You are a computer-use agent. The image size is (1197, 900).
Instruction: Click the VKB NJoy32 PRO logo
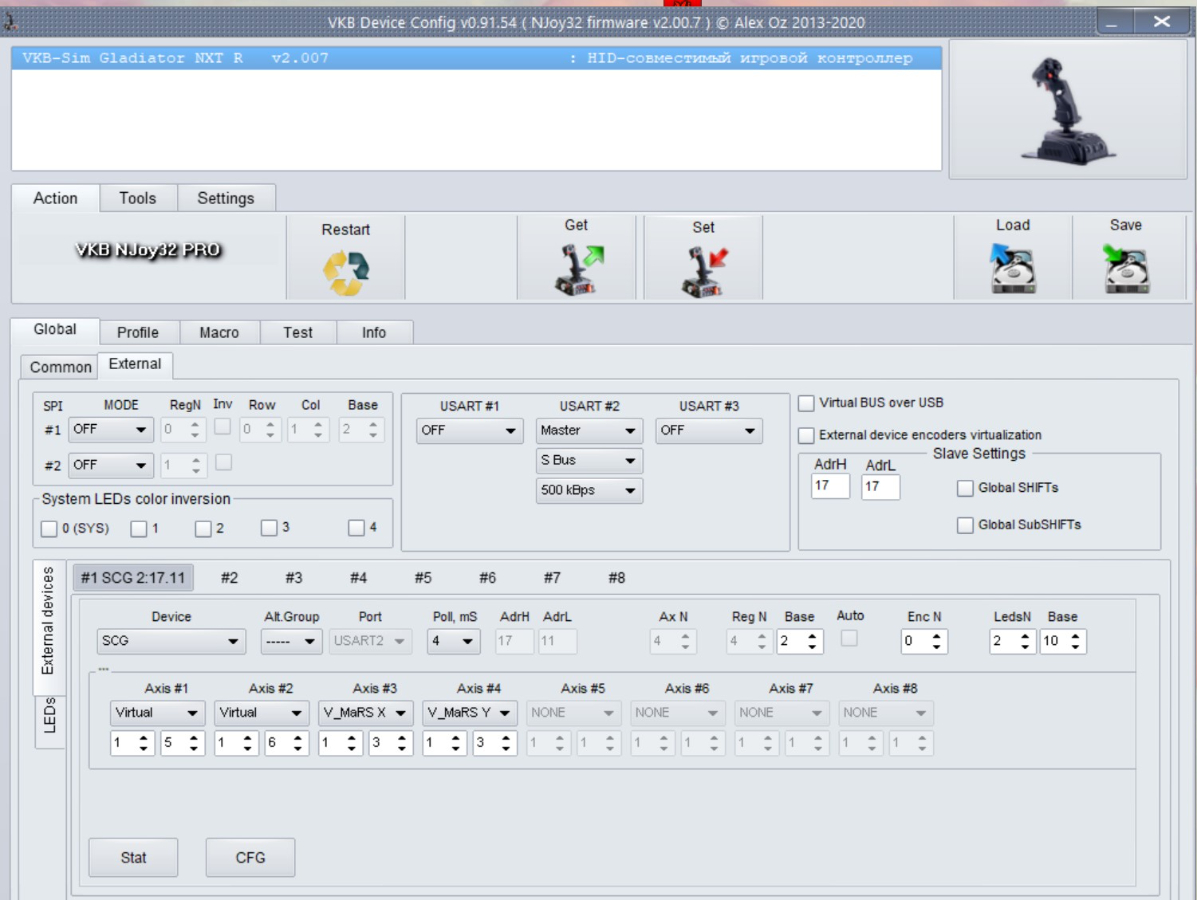(148, 250)
